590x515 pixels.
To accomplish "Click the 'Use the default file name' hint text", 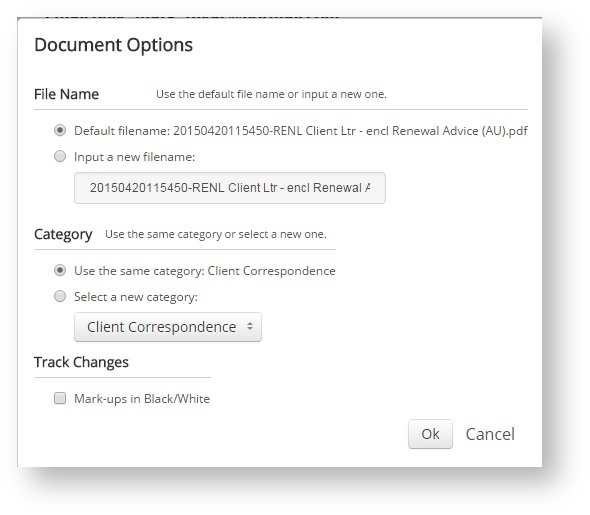I will [x=271, y=94].
